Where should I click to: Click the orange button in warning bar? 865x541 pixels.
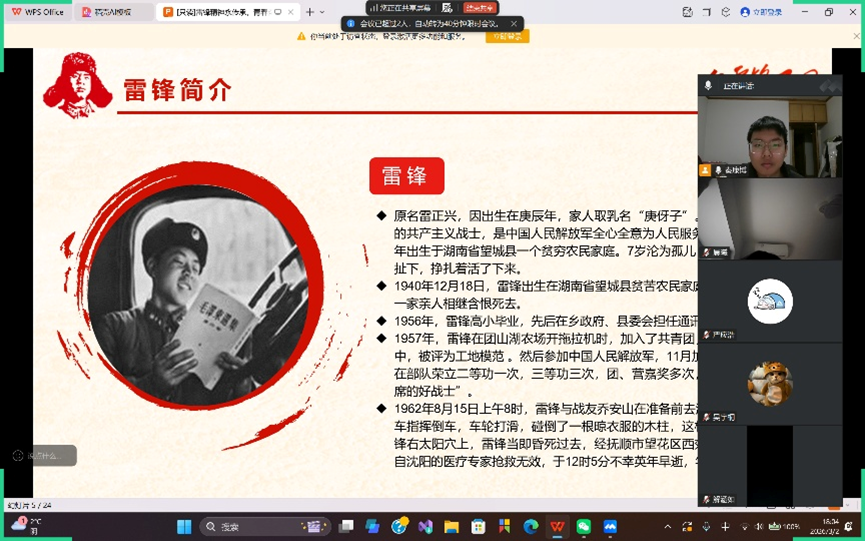coord(507,36)
